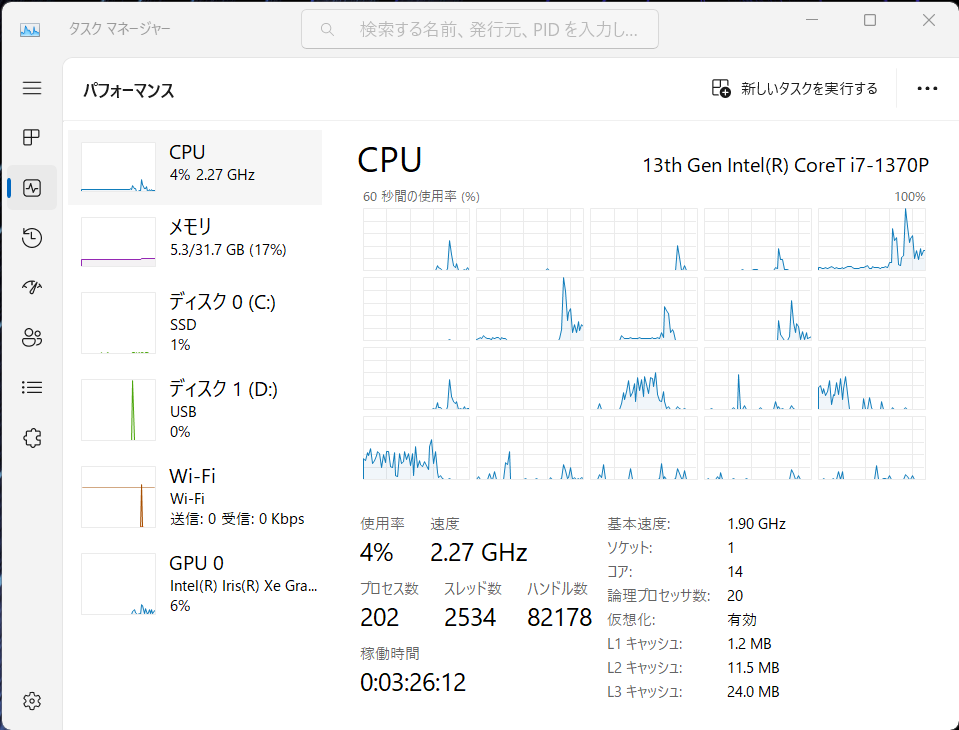Screen dimensions: 959x730
Task: Click the first logical processor usage graph
Action: (x=415, y=240)
